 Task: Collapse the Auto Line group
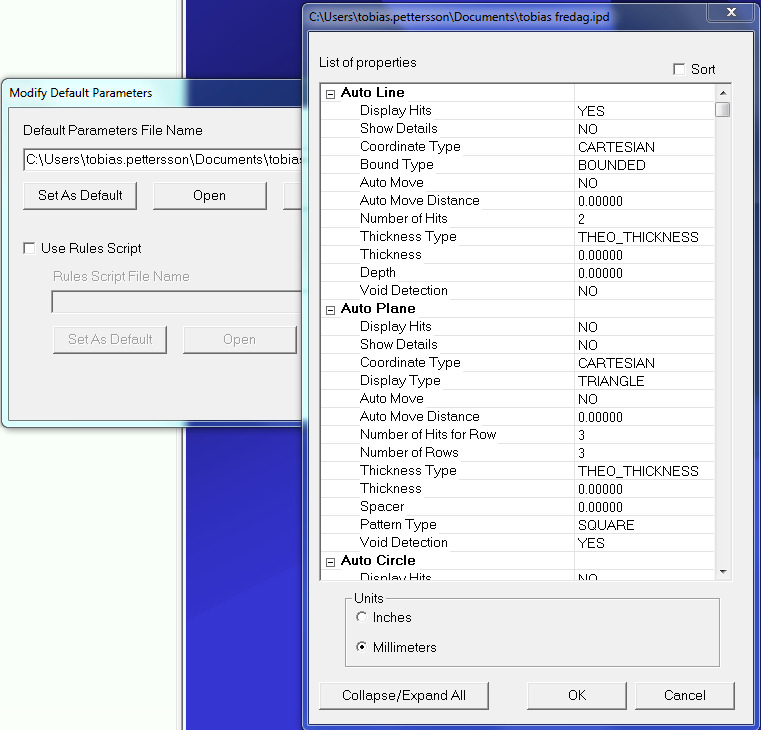(331, 94)
